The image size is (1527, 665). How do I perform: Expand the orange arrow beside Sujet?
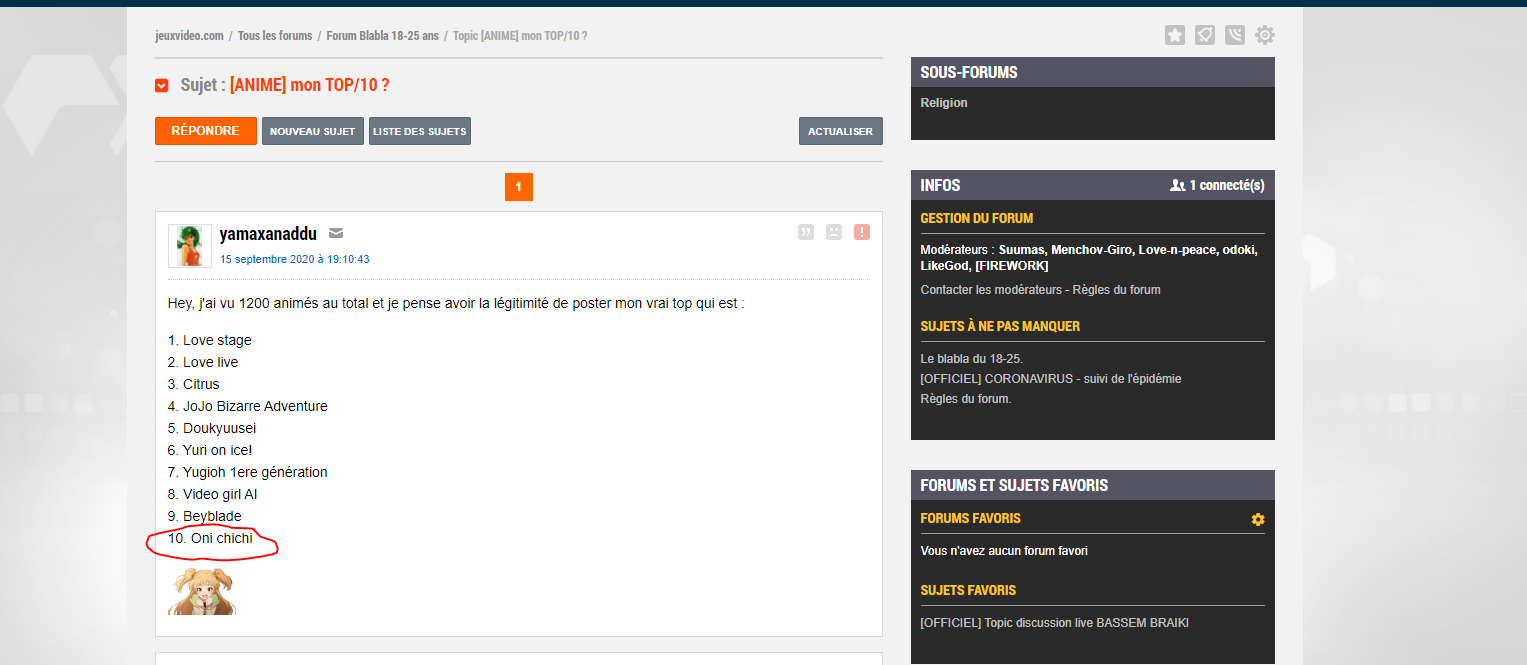coord(161,86)
